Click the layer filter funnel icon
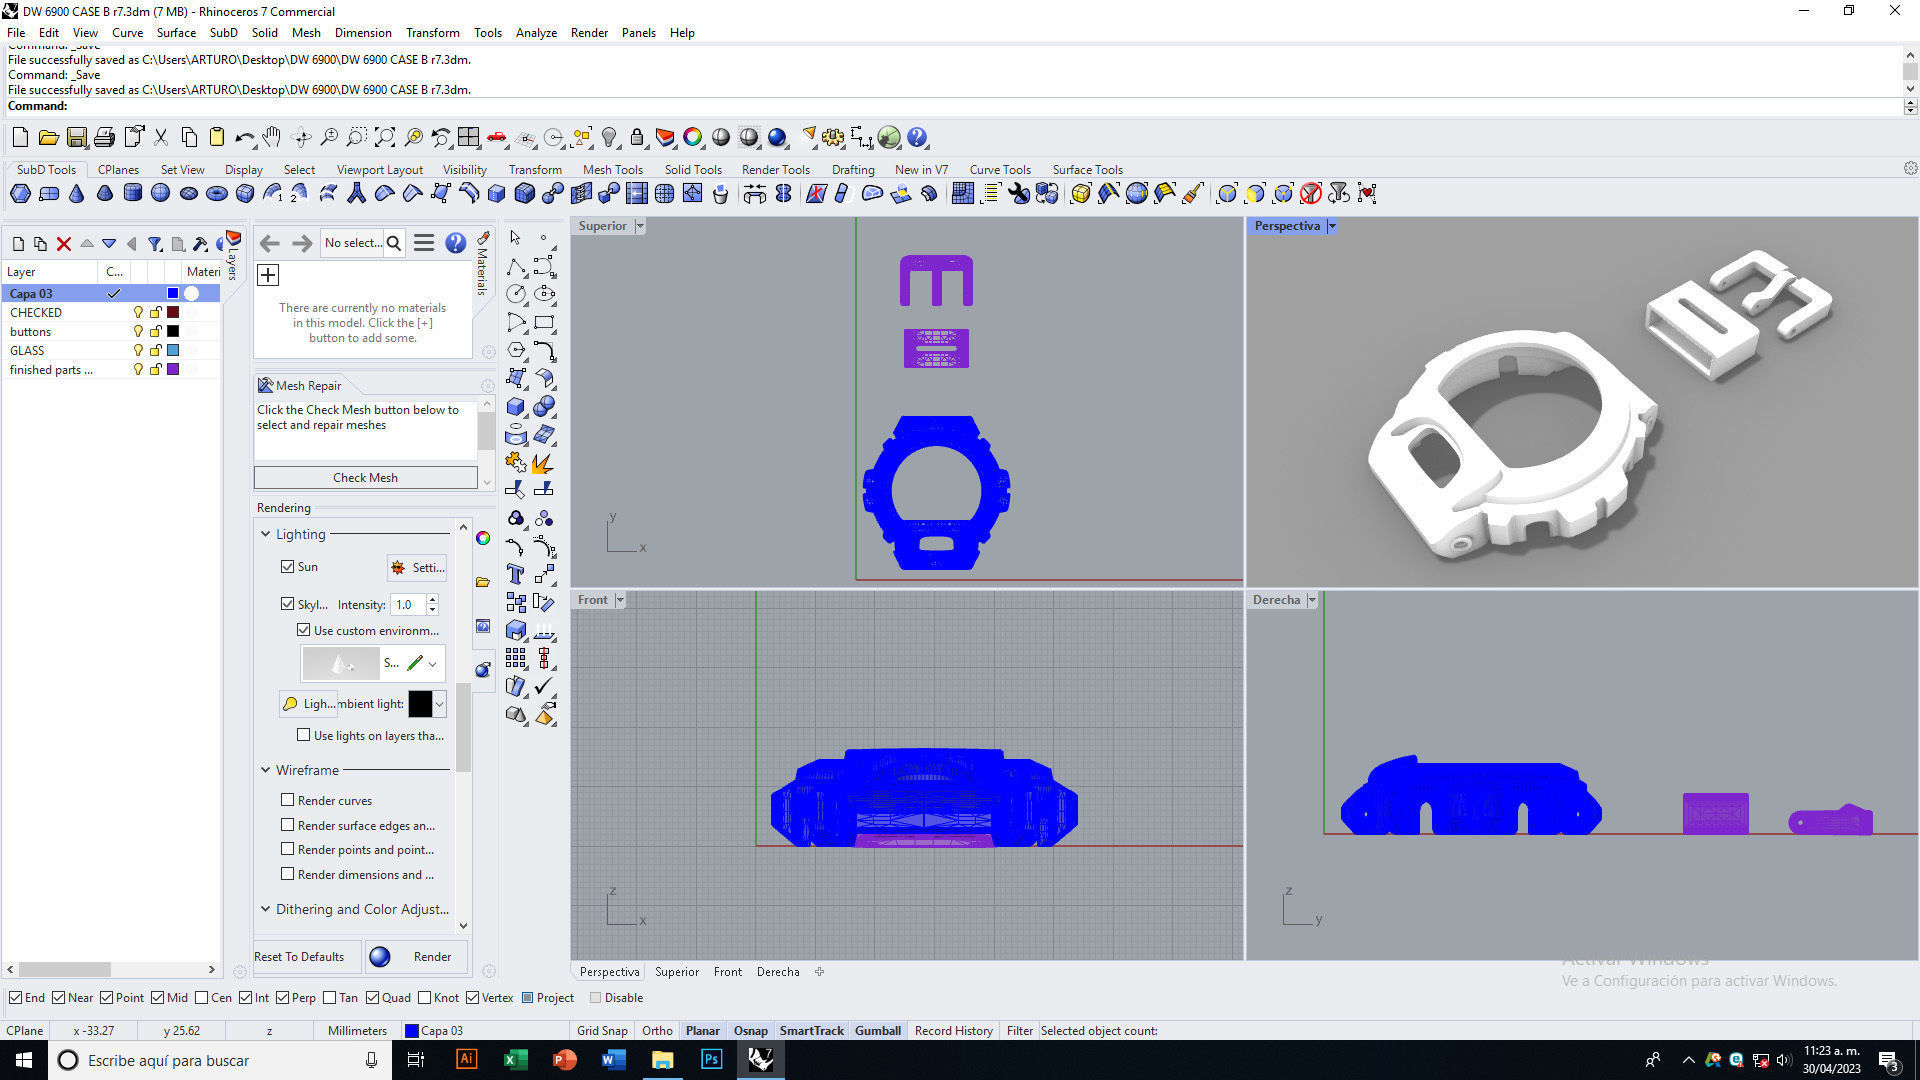This screenshot has width=1920, height=1080. (155, 243)
